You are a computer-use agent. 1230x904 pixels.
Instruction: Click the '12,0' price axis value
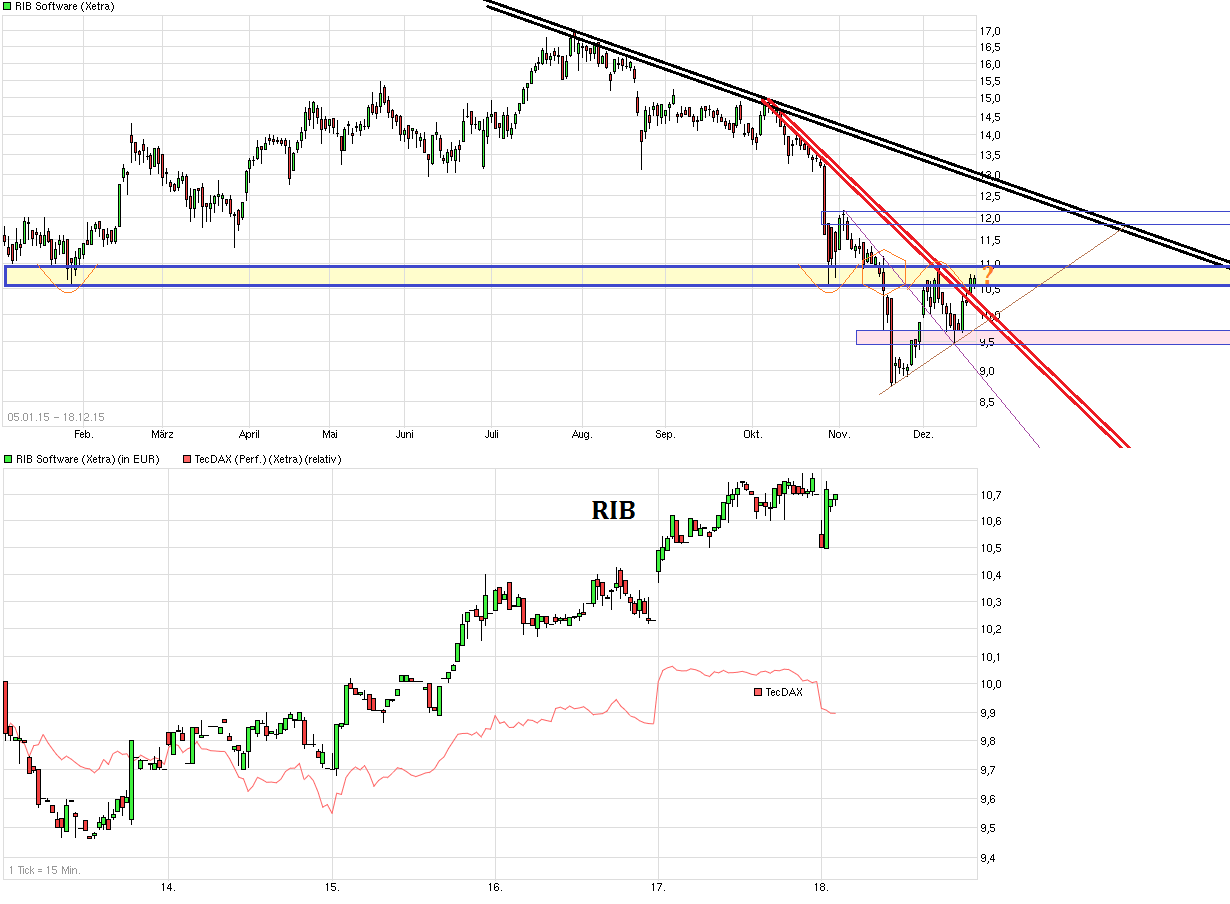pos(990,218)
